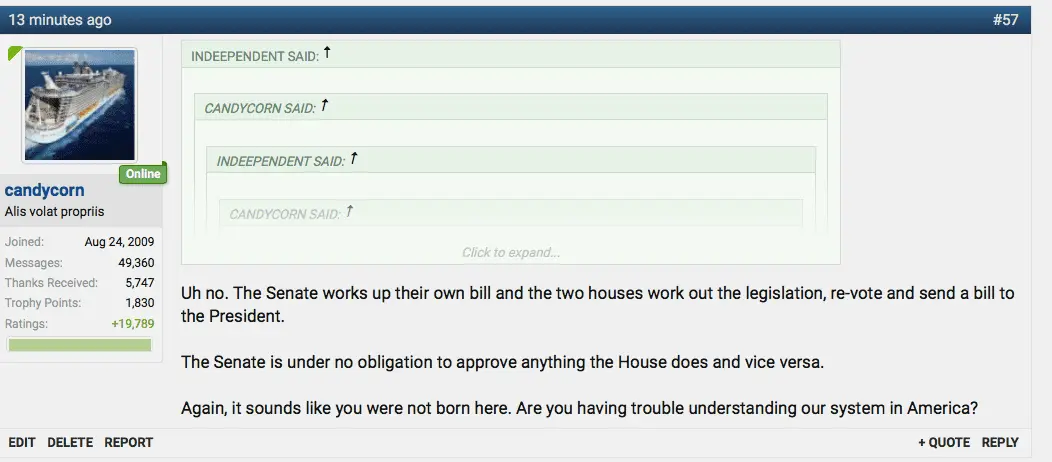Click the 1,830 trophy points value

point(139,303)
